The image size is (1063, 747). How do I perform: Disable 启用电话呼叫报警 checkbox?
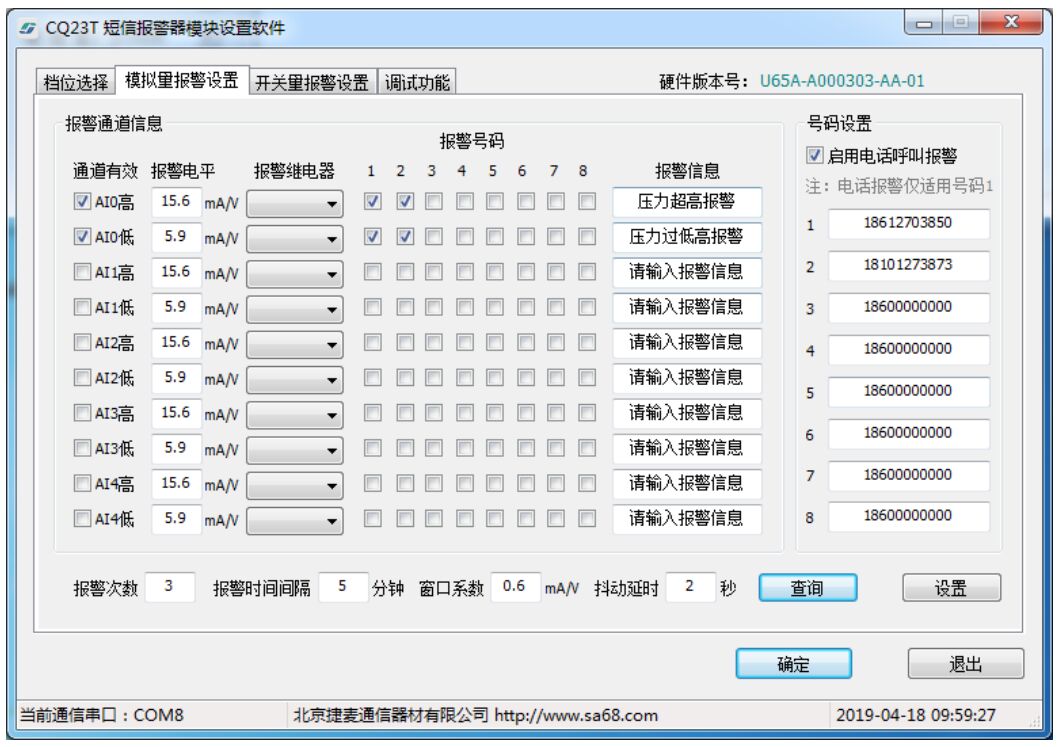pyautogui.click(x=814, y=156)
